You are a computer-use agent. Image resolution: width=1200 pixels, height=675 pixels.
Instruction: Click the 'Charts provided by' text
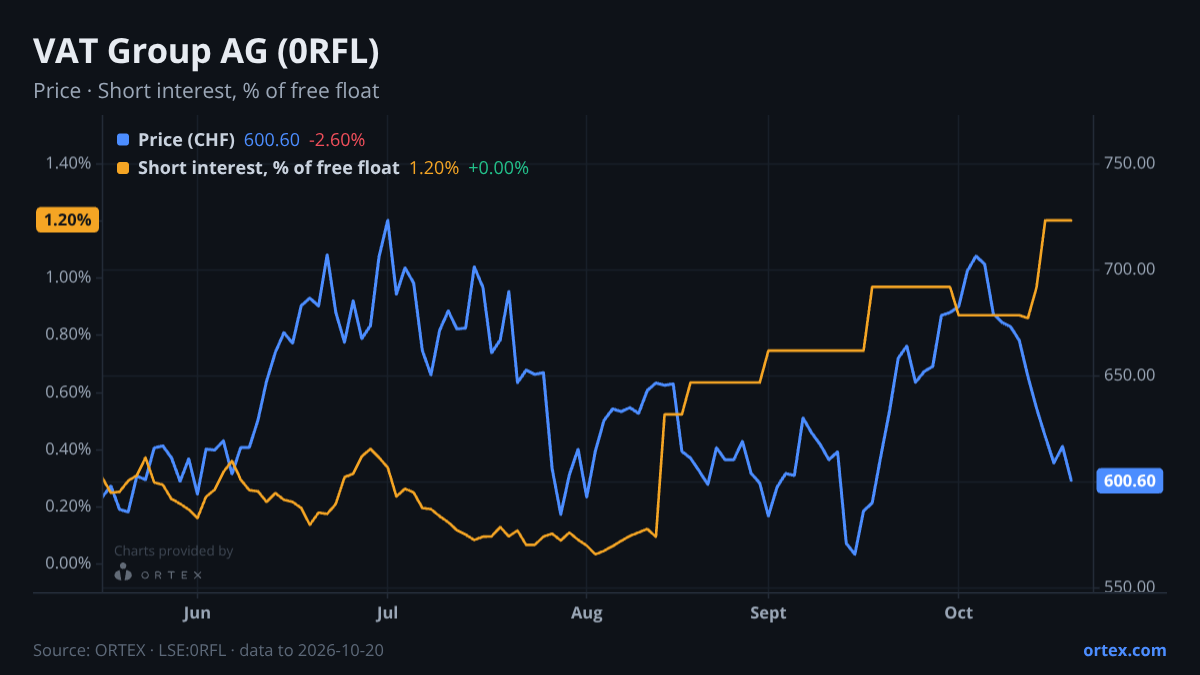pos(174,551)
